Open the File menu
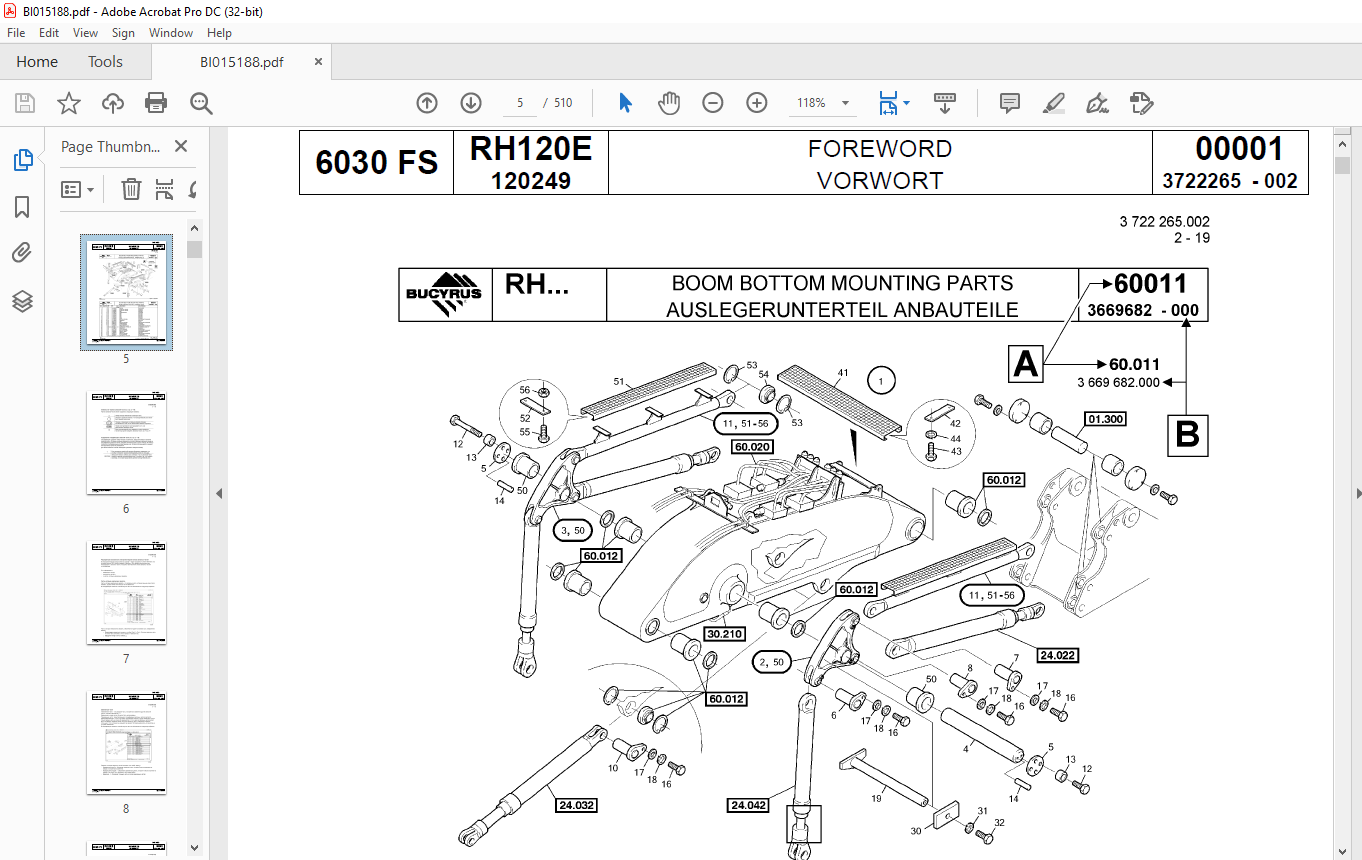 [16, 33]
